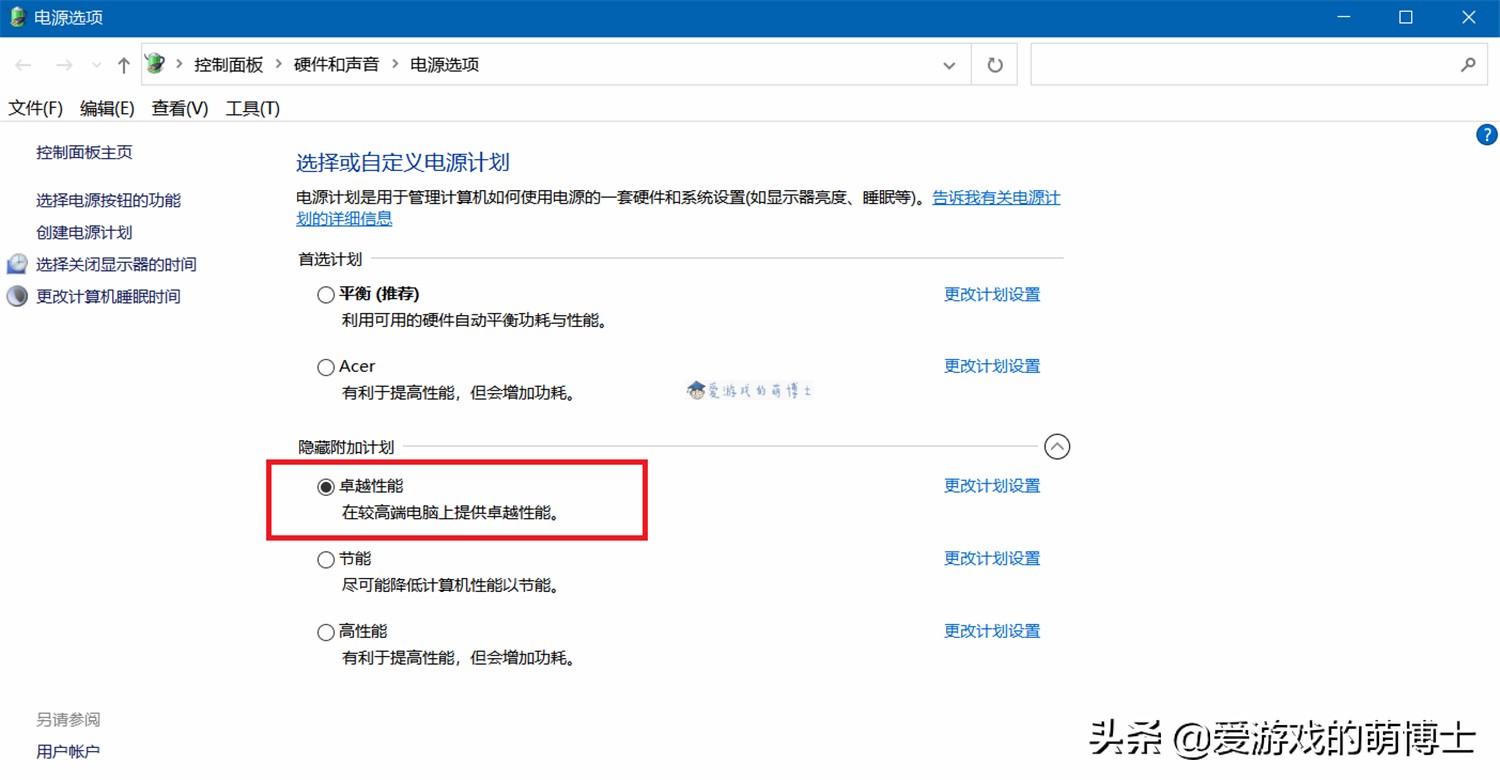Open the address bar history dropdown

(948, 64)
